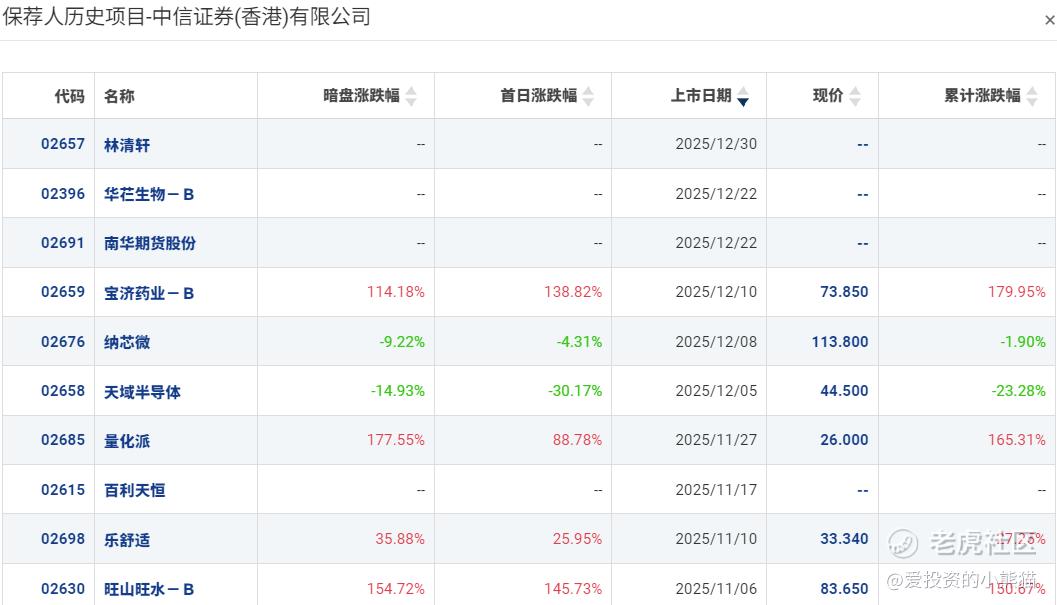1057x605 pixels.
Task: Select first-day change 145.73%
Action: point(573,588)
